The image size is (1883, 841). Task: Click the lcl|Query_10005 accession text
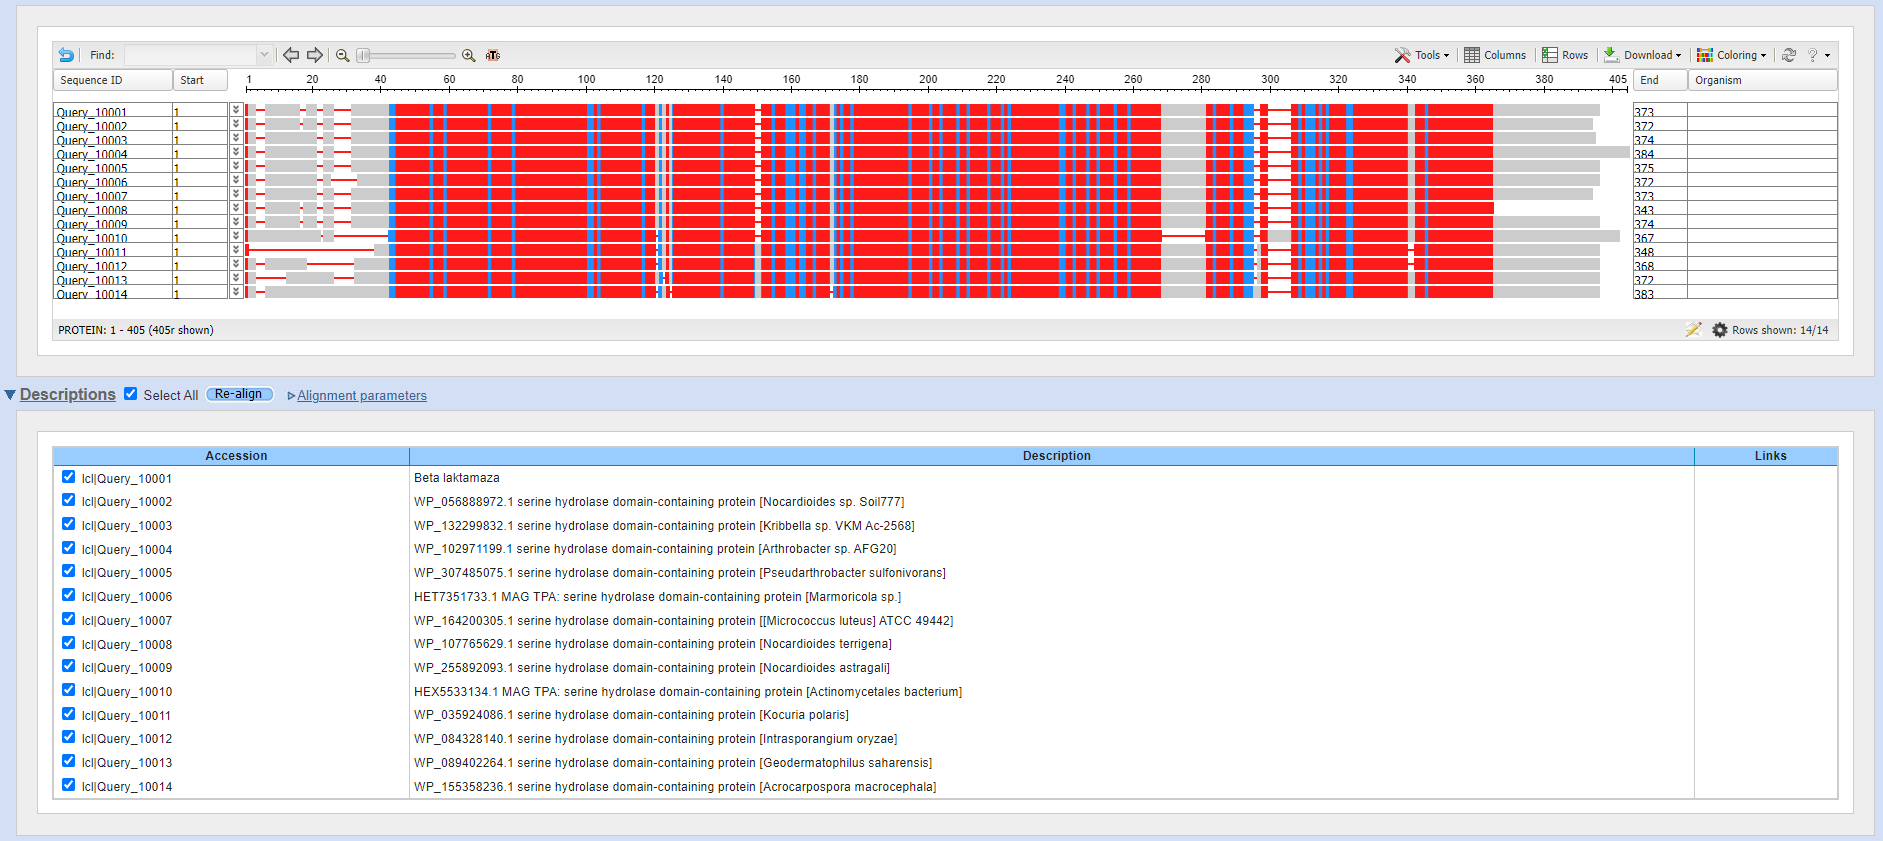tap(127, 573)
